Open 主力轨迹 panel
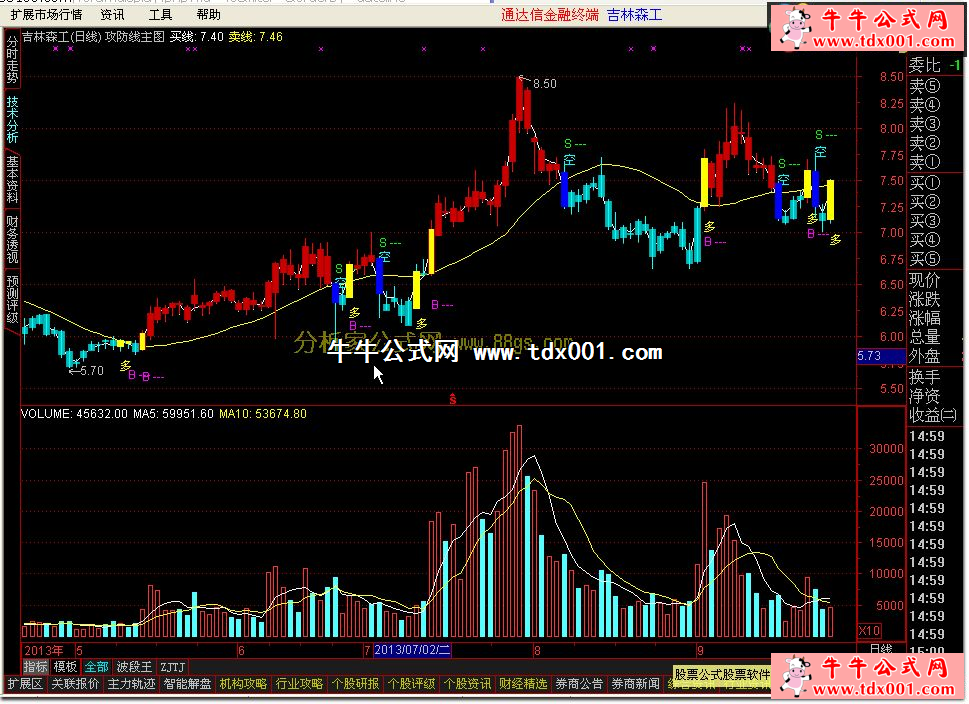Screen dimensions: 969x704 131,684
